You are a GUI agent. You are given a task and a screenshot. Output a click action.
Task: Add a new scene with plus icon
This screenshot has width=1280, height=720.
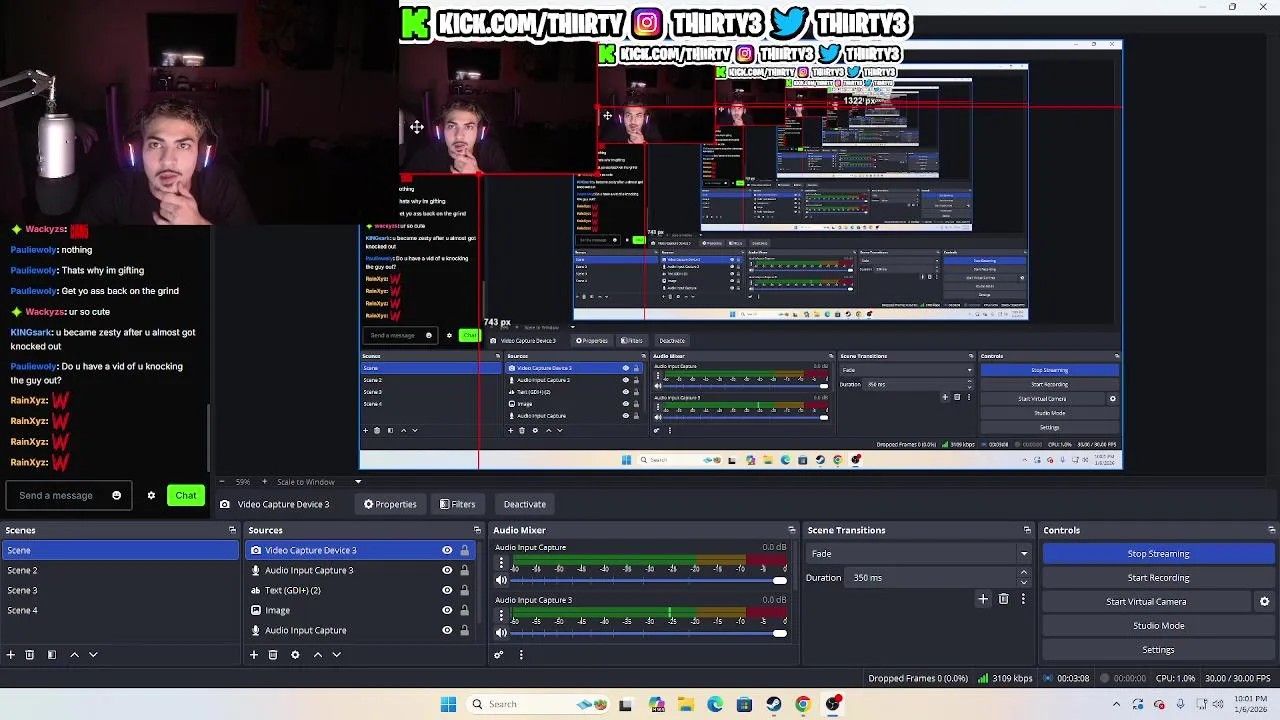tap(11, 654)
